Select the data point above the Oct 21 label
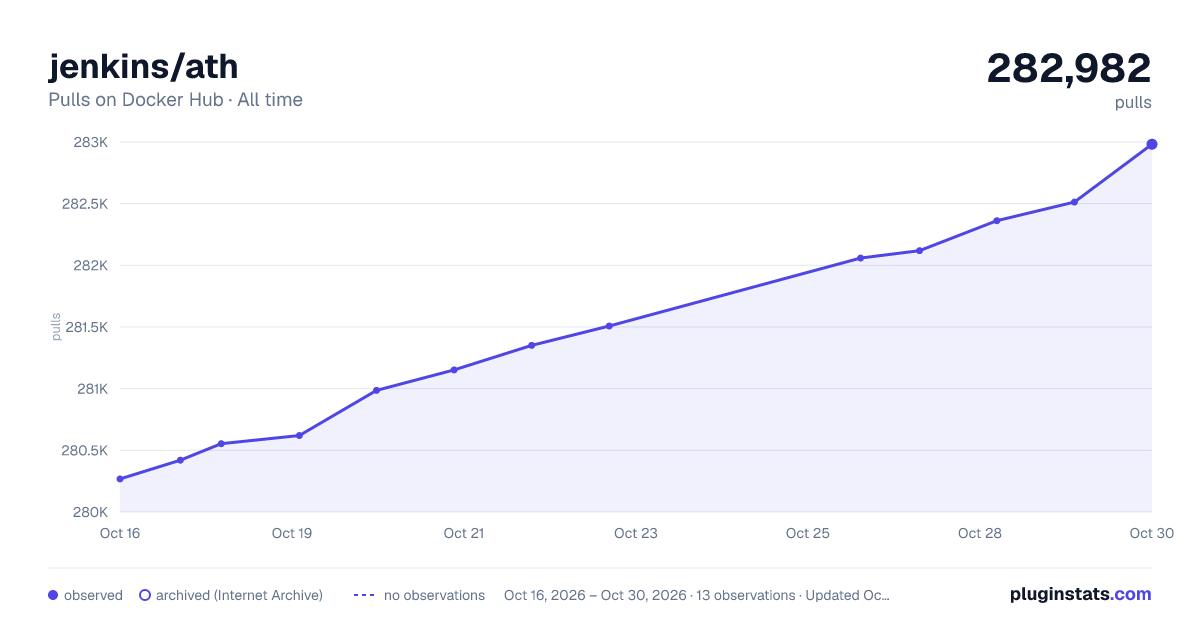Viewport: 1200px width, 630px height. [x=454, y=370]
